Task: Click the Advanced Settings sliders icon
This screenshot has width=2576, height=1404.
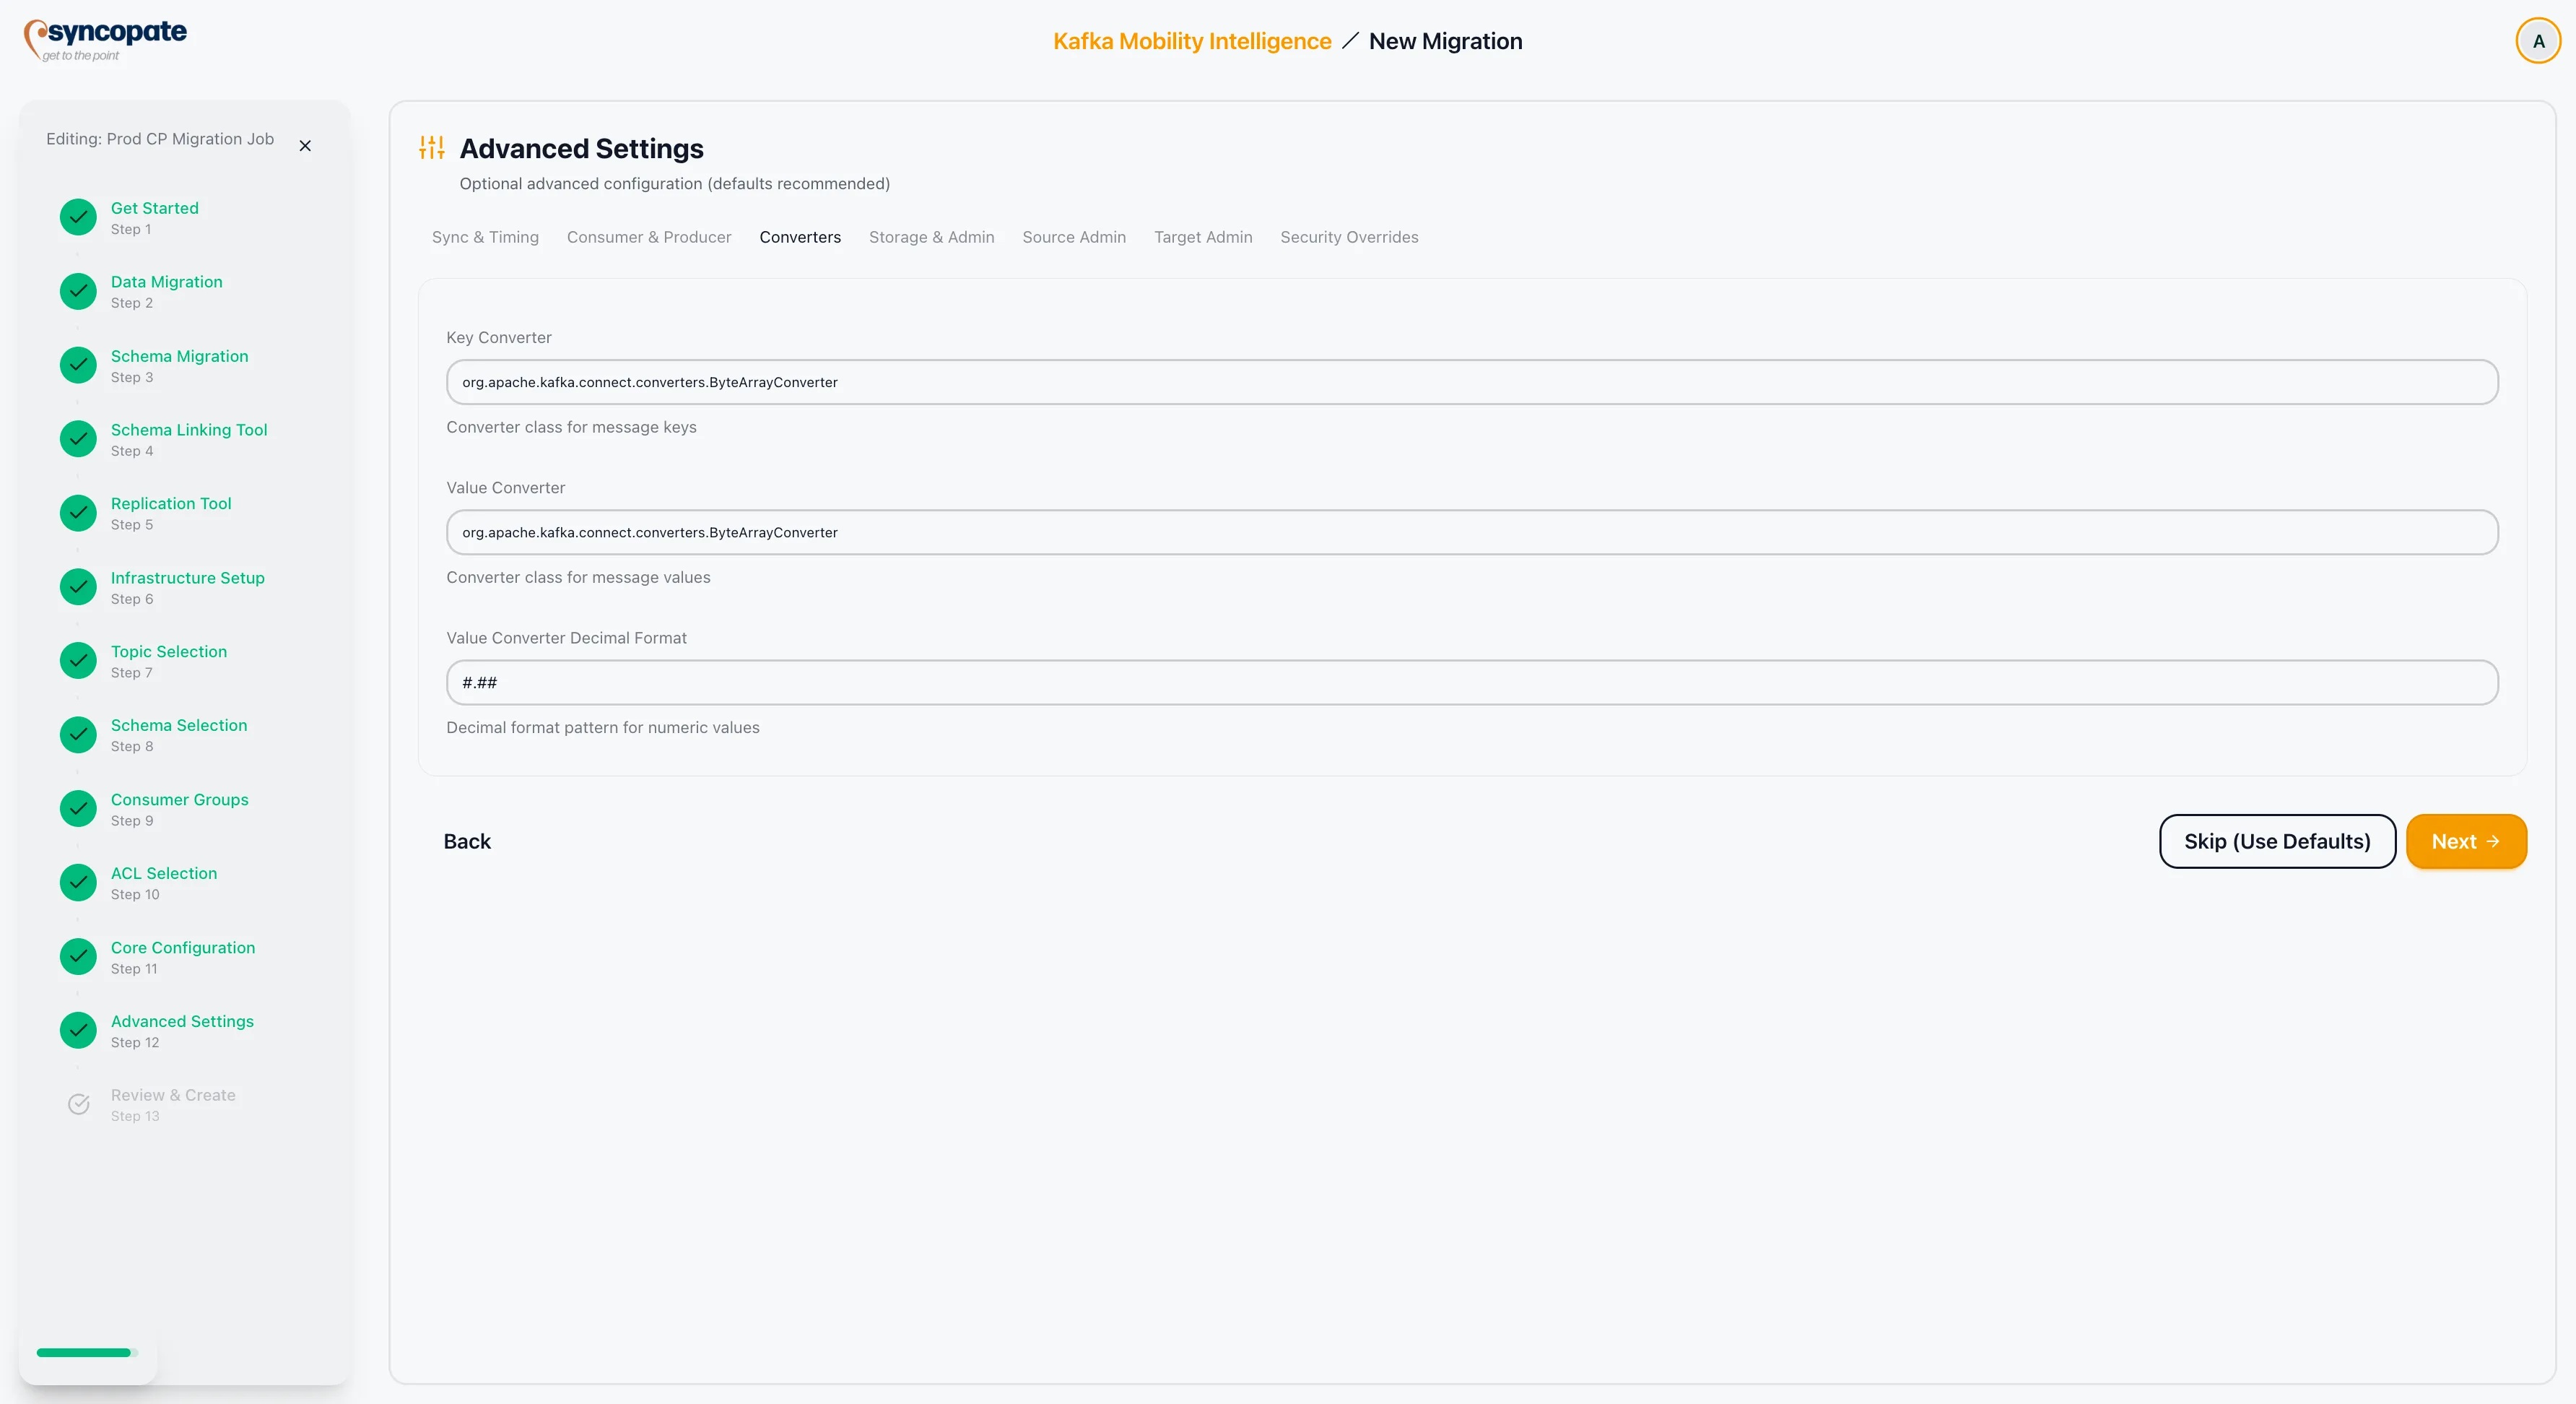Action: pos(431,147)
